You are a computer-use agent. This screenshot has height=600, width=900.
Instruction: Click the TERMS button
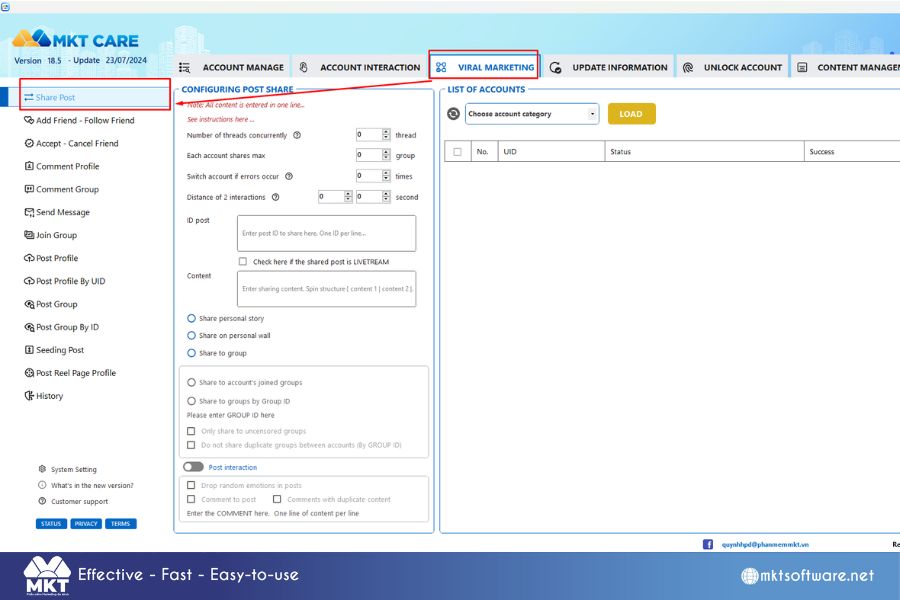click(x=121, y=524)
